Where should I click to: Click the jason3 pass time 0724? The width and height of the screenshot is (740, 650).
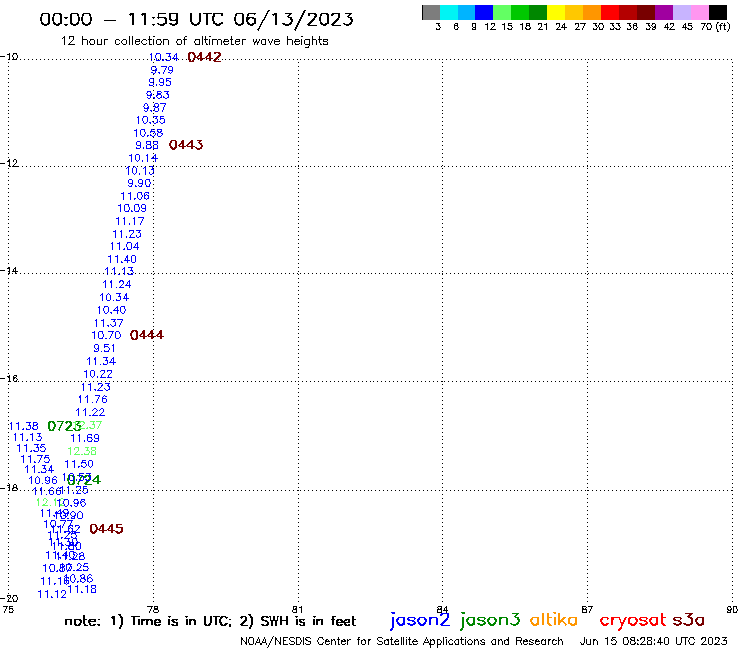click(x=84, y=480)
